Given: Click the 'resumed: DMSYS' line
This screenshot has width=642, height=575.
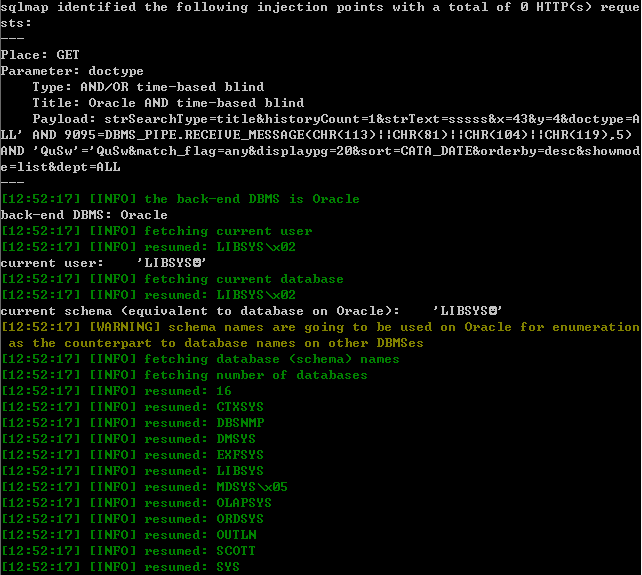Looking at the screenshot, I should pyautogui.click(x=129, y=439).
